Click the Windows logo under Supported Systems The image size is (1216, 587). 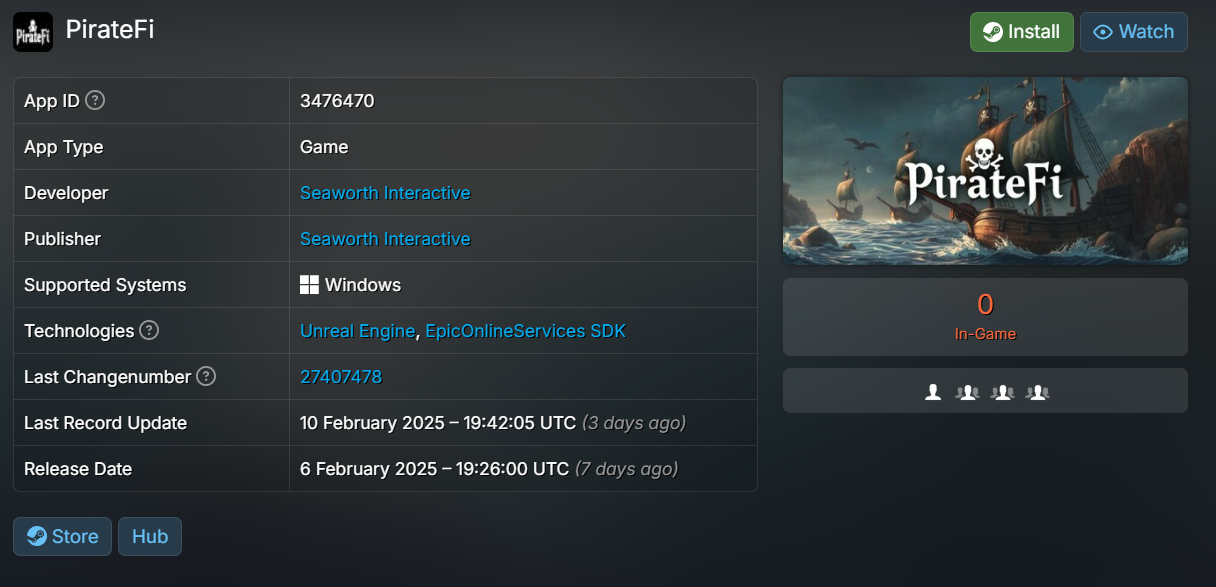309,285
